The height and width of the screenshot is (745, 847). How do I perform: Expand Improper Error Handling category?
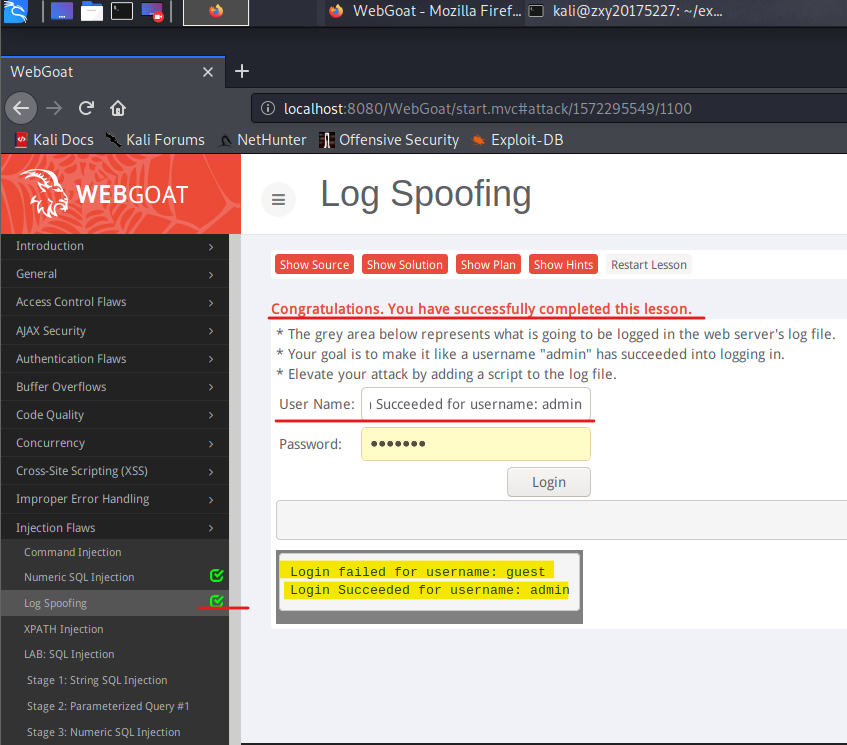[x=115, y=499]
